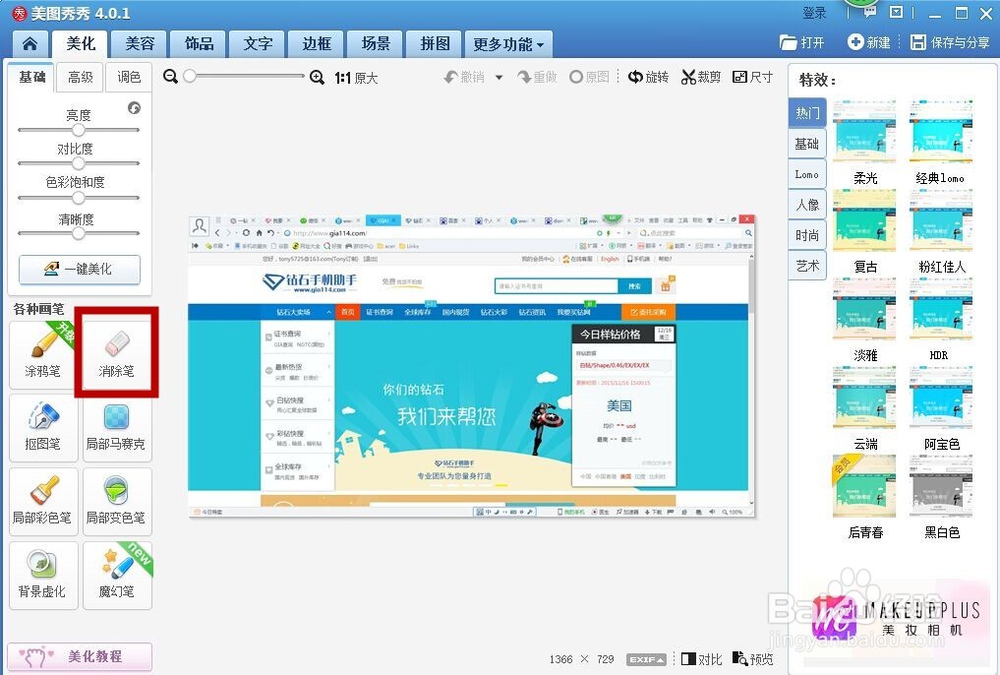Screen dimensions: 1000x675
Task: Apply the 黑白色 black and white effect
Action: pos(940,487)
